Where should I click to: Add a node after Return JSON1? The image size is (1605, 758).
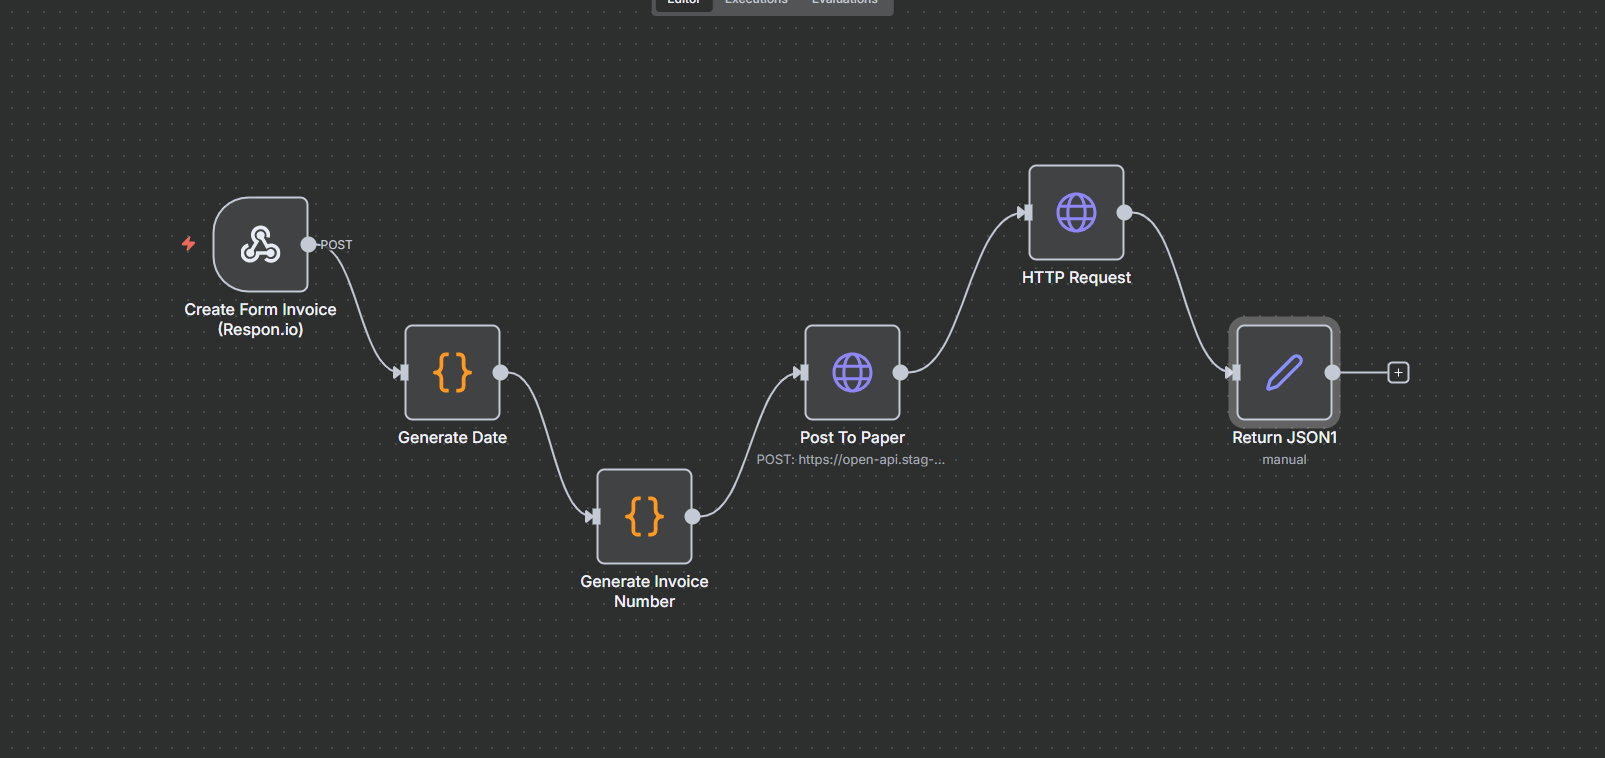1398,373
